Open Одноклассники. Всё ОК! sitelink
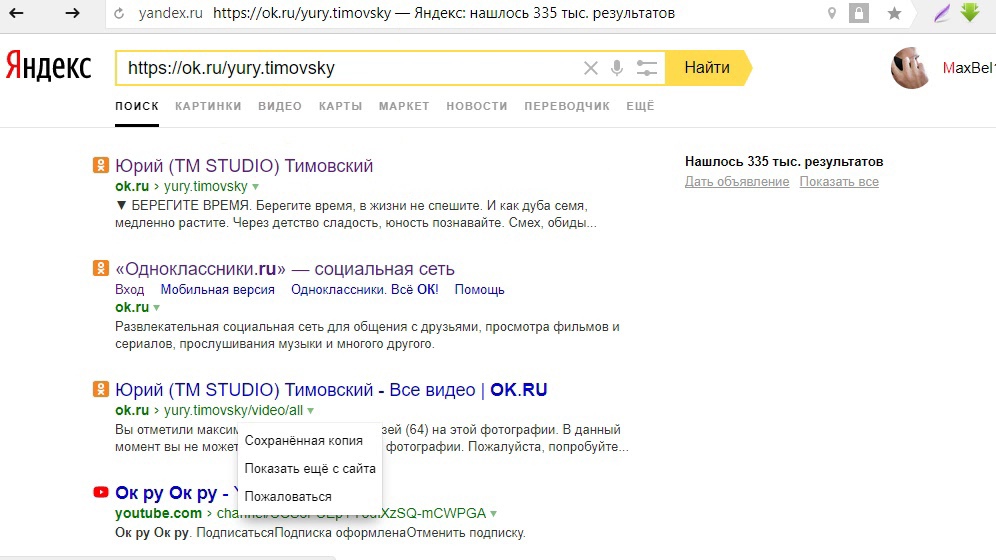 pyautogui.click(x=365, y=290)
